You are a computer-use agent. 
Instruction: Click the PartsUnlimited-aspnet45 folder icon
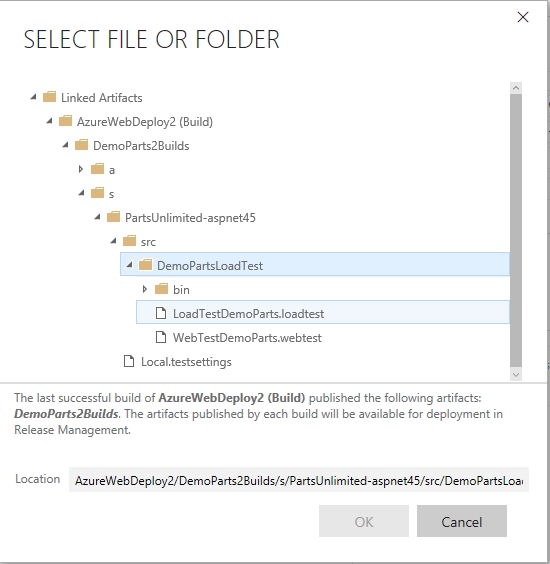[113, 217]
